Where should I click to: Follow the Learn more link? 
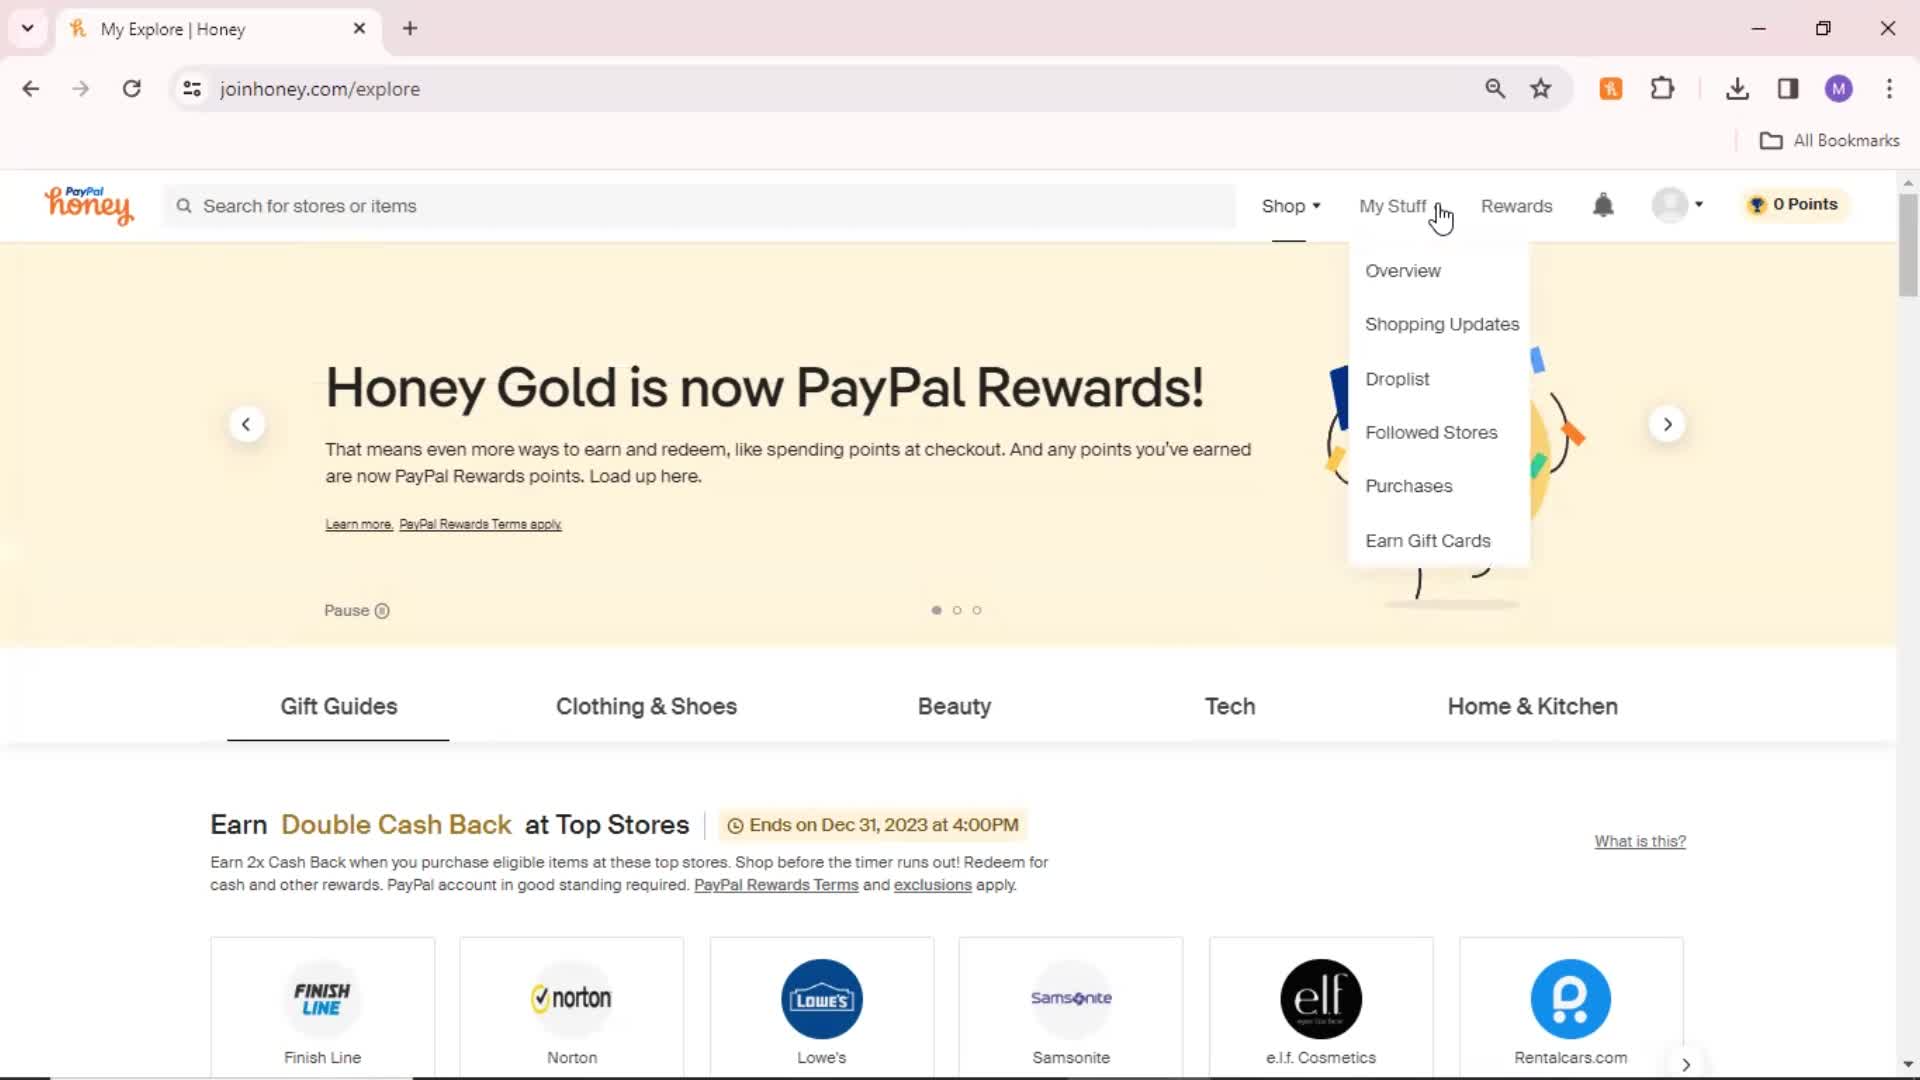(x=358, y=524)
